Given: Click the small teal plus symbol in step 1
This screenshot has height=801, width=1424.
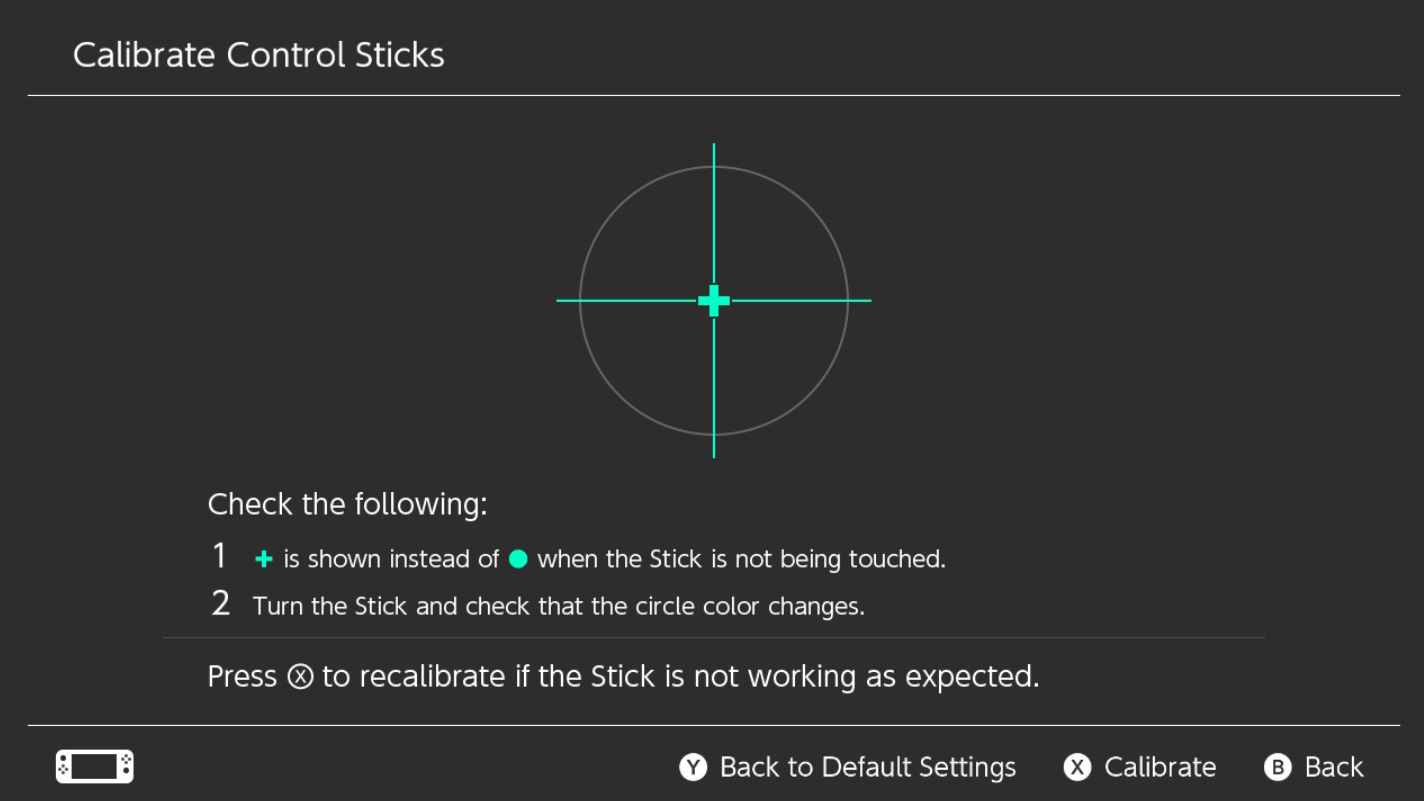Looking at the screenshot, I should (264, 559).
